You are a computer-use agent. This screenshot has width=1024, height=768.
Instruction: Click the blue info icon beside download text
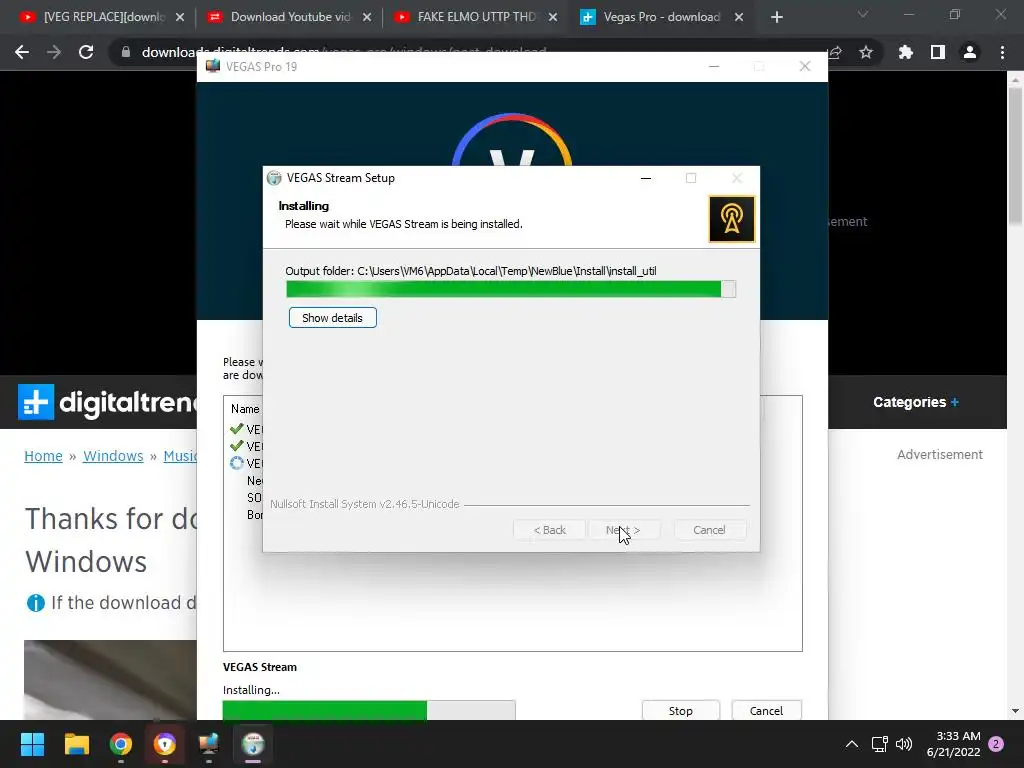pyautogui.click(x=35, y=603)
